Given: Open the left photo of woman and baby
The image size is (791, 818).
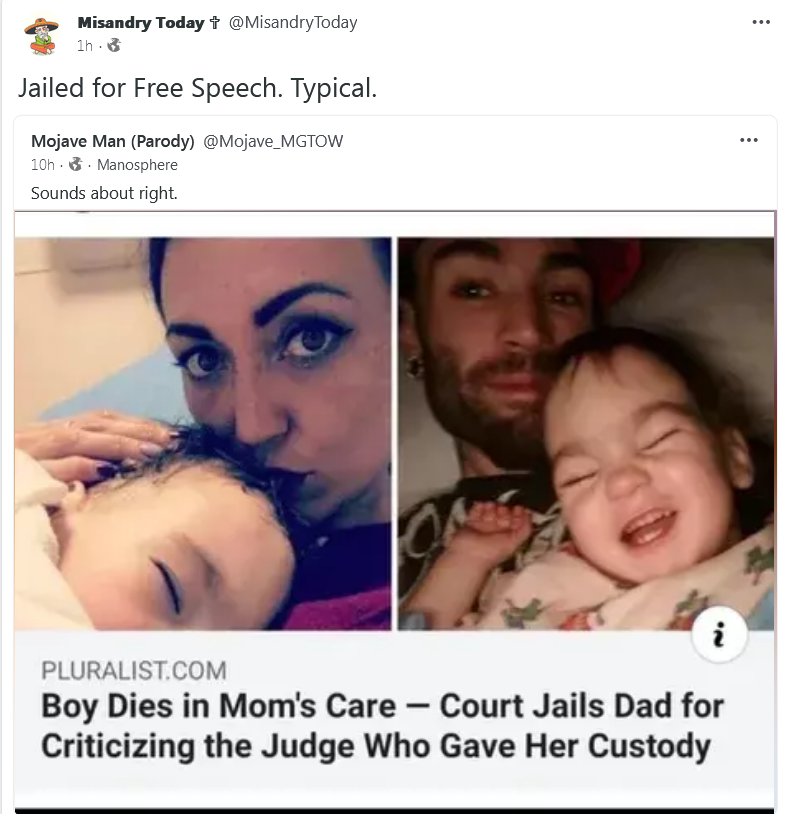Looking at the screenshot, I should pyautogui.click(x=203, y=434).
